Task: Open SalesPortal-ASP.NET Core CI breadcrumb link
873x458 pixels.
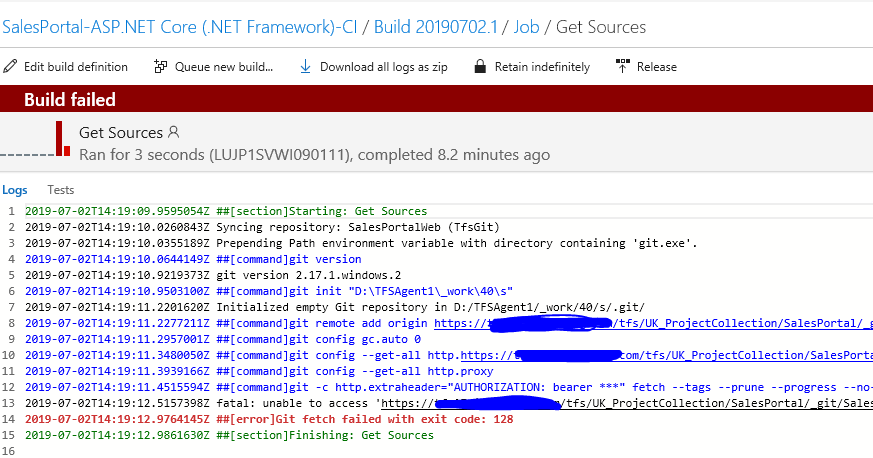Action: point(180,27)
